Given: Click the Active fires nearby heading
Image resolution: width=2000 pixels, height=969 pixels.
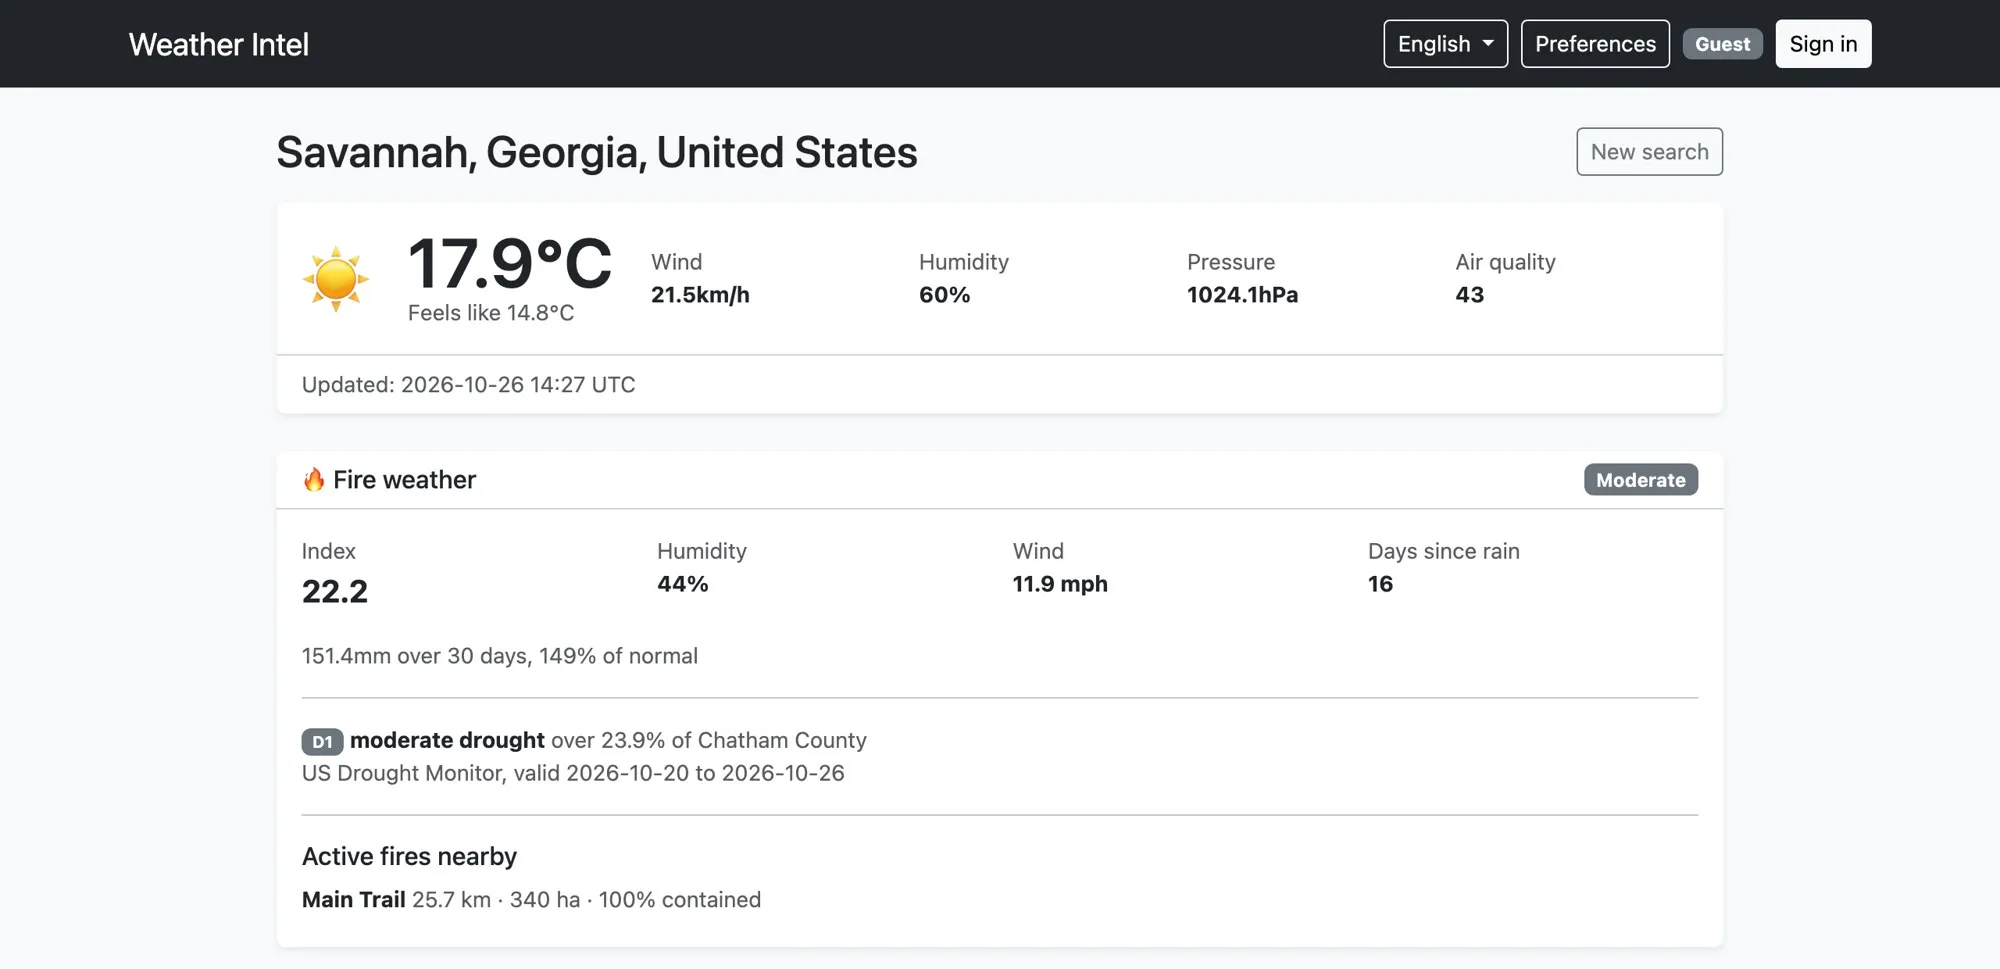Looking at the screenshot, I should pyautogui.click(x=409, y=857).
